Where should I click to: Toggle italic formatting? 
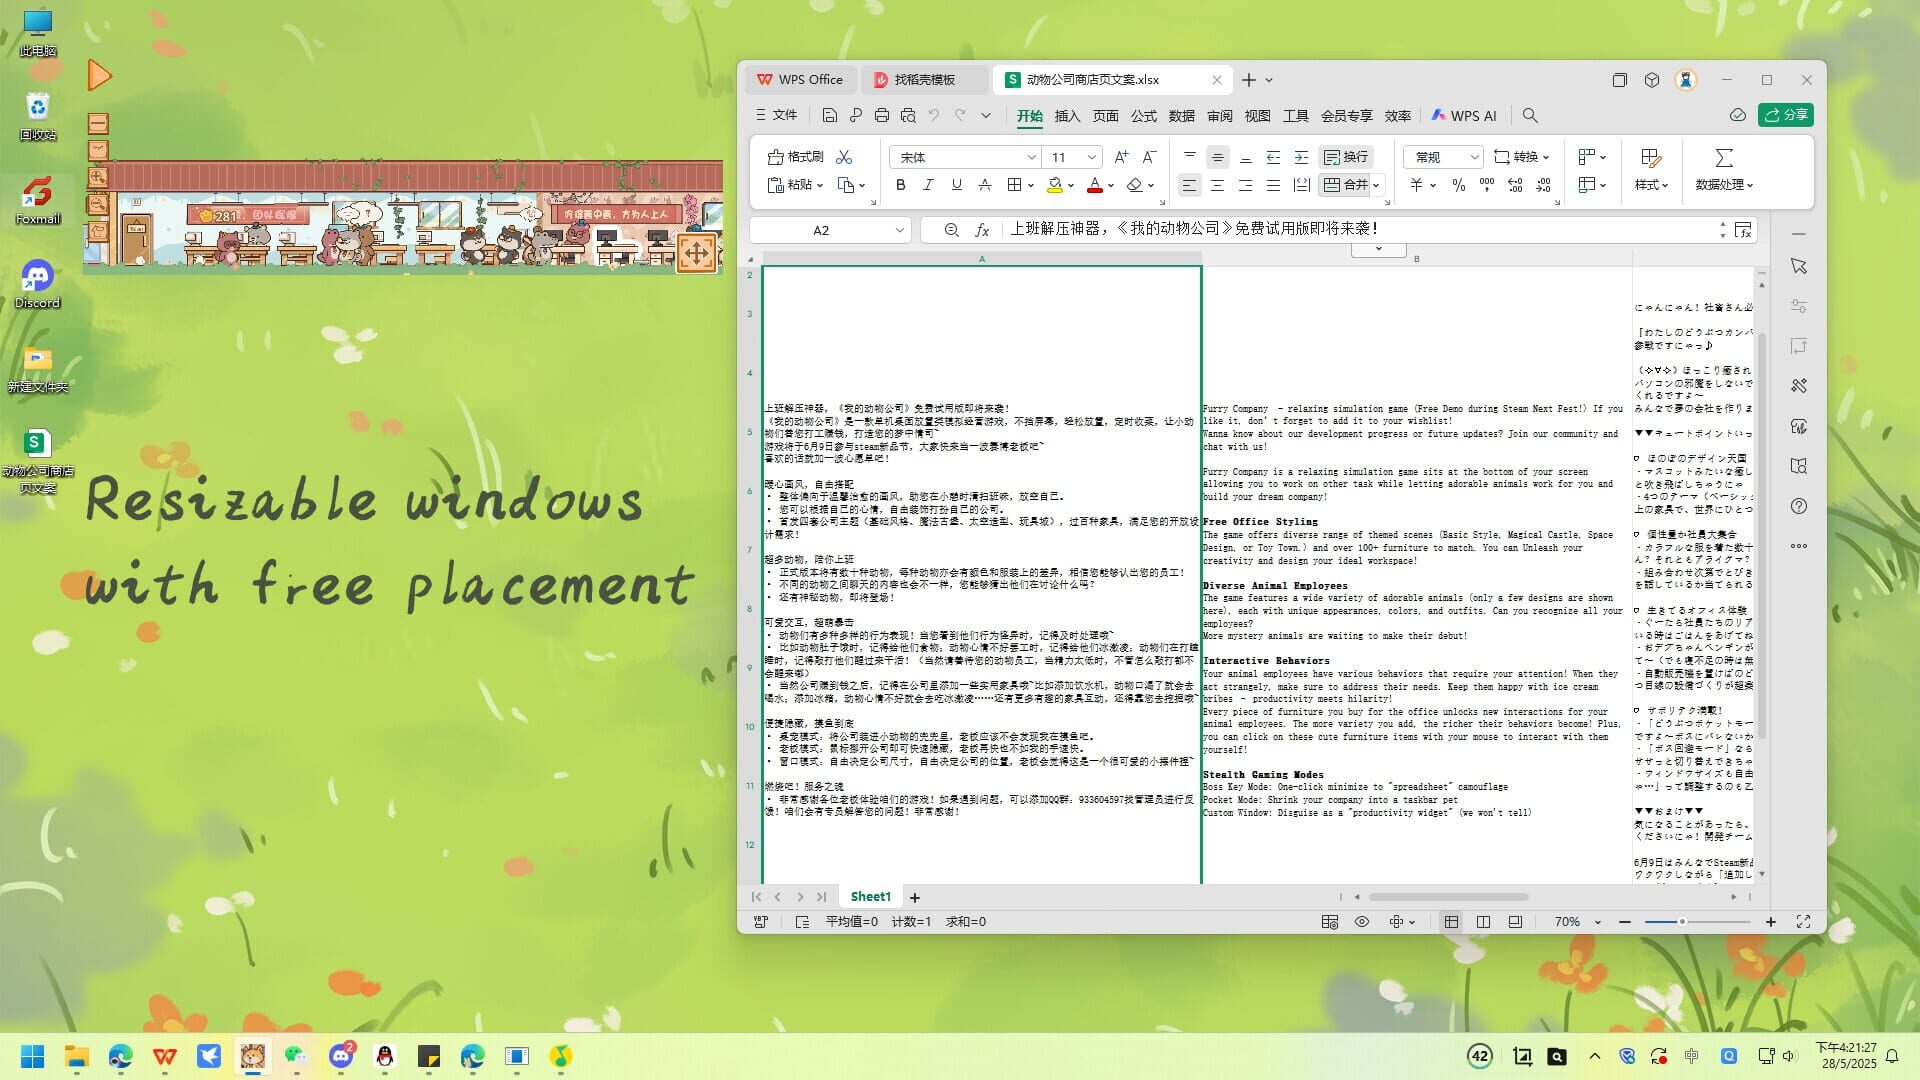(x=928, y=185)
